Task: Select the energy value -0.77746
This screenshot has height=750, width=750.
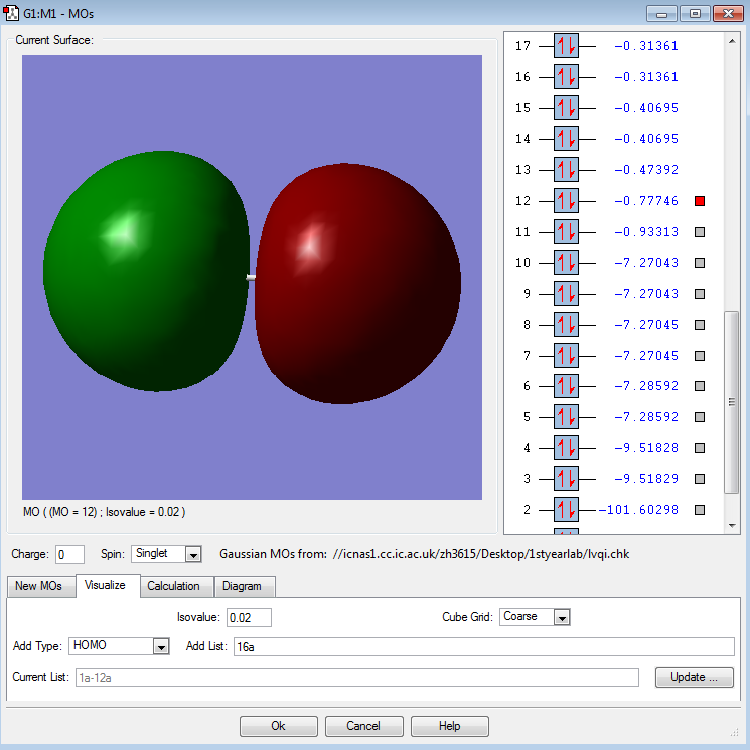Action: pyautogui.click(x=646, y=201)
